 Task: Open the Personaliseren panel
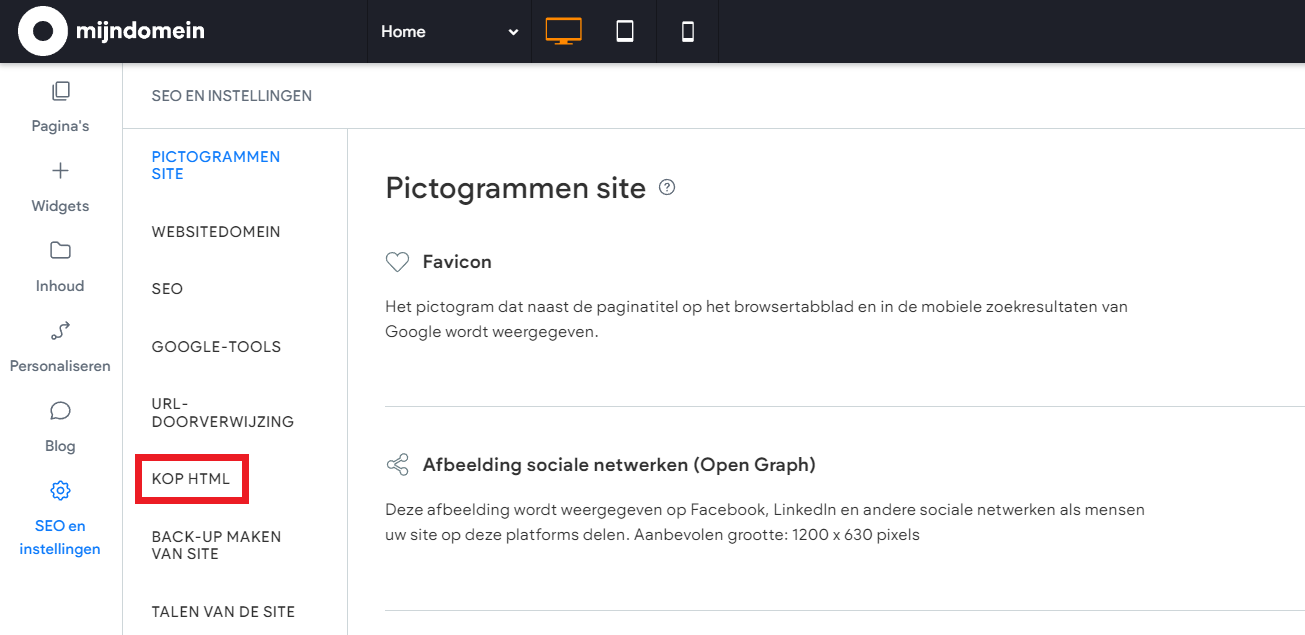click(60, 346)
